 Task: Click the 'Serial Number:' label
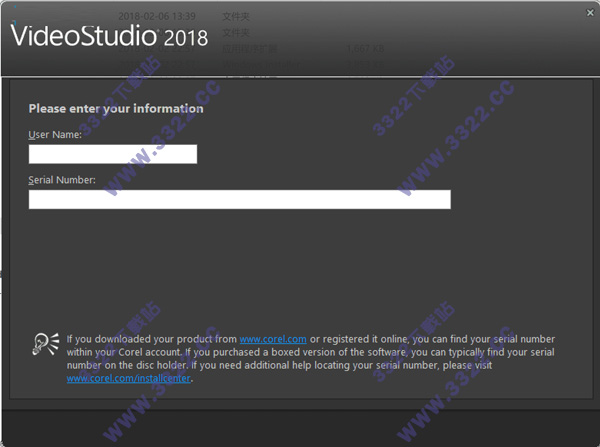pos(62,180)
